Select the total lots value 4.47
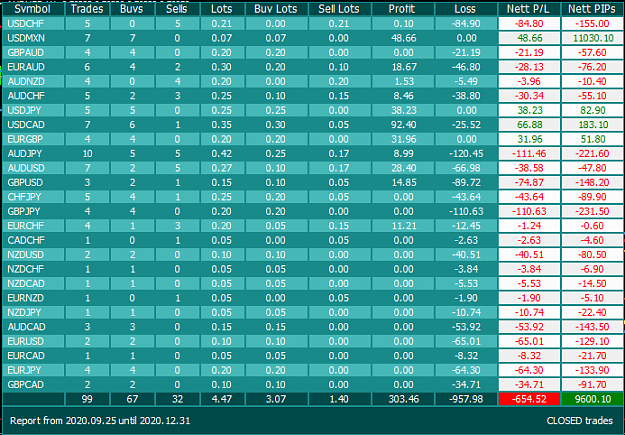Screen dimensions: 625x435 pyautogui.click(x=222, y=399)
